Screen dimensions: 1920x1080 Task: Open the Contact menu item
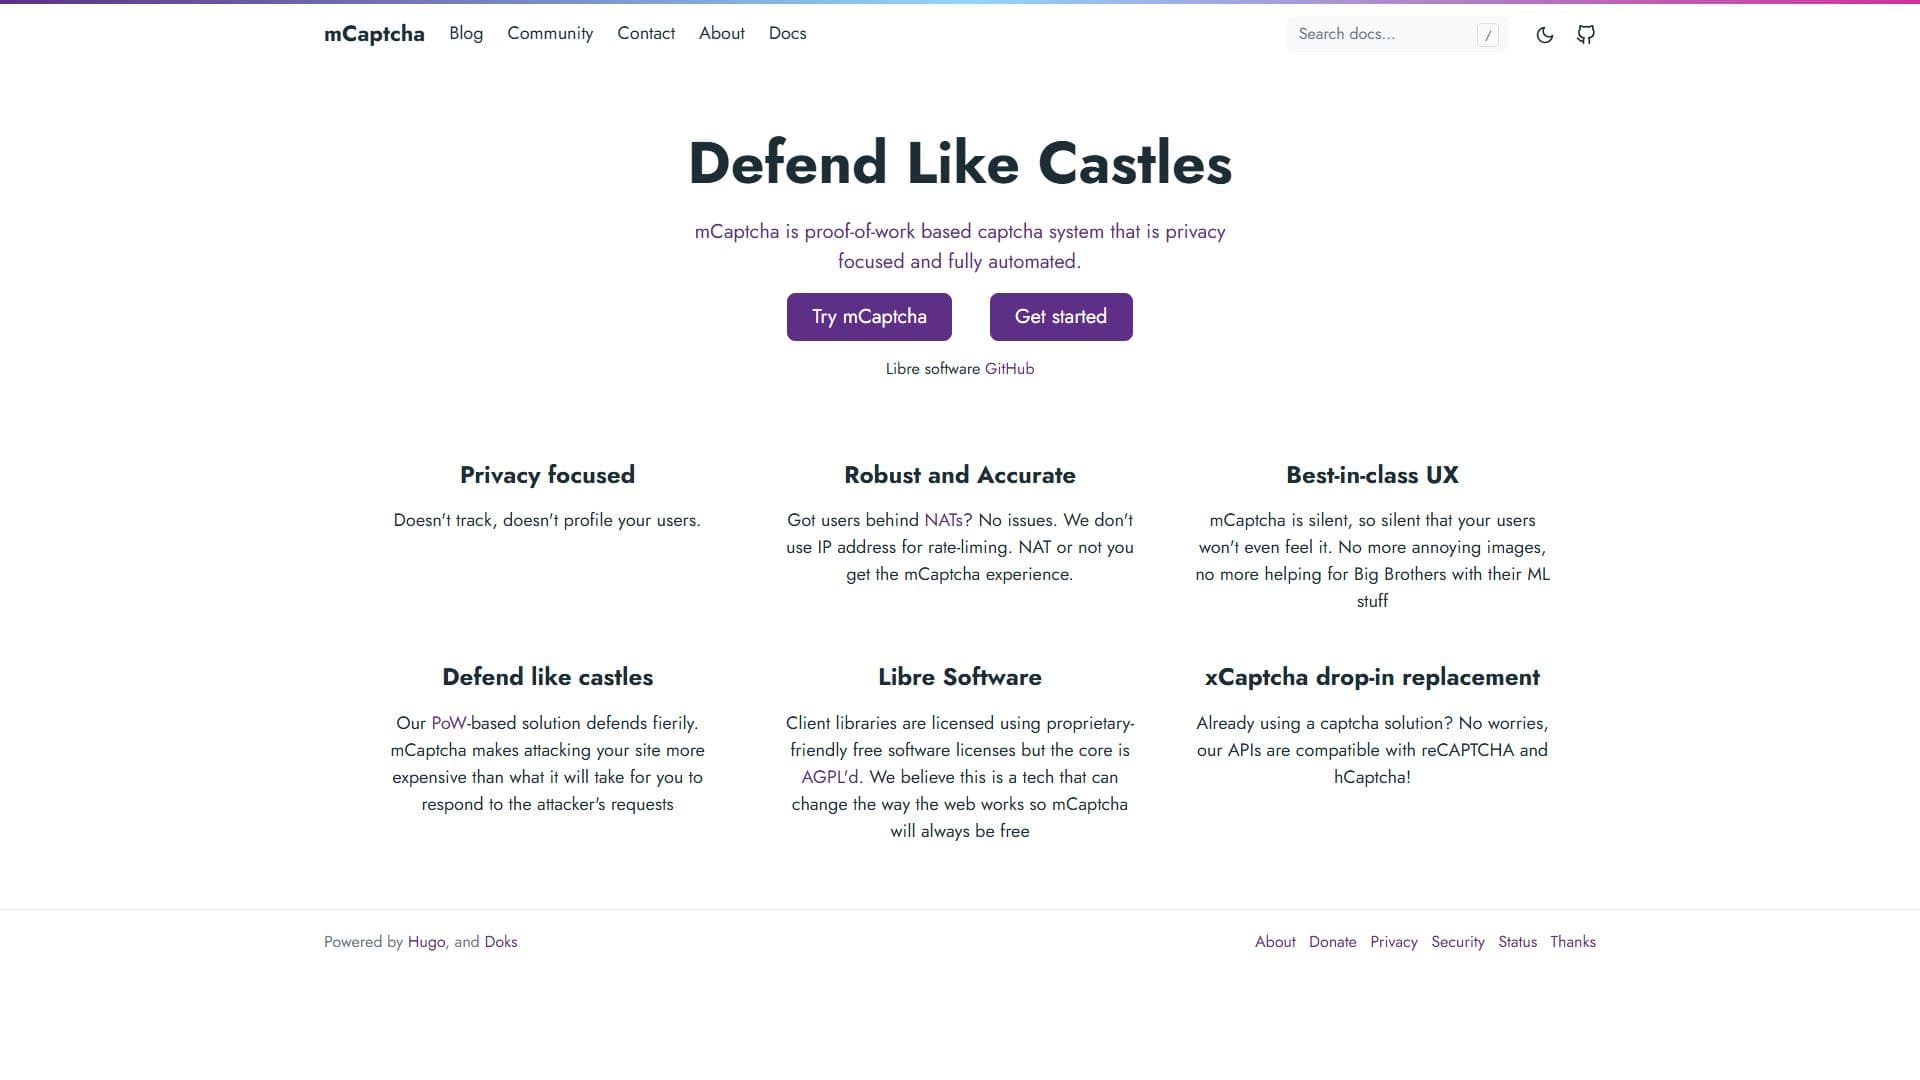coord(646,33)
